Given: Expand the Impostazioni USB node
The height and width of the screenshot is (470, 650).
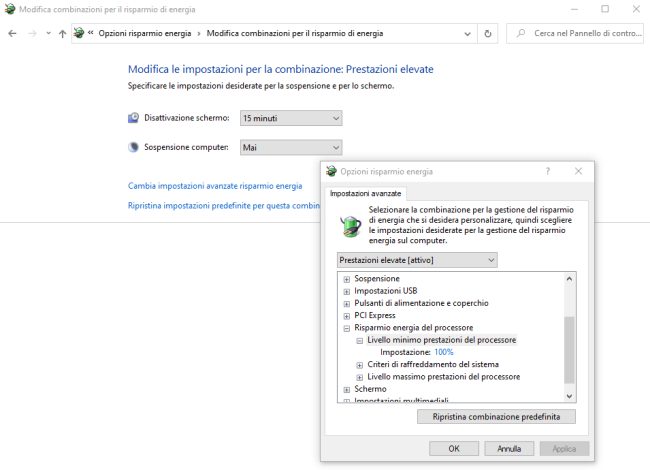Looking at the screenshot, I should pyautogui.click(x=347, y=292).
